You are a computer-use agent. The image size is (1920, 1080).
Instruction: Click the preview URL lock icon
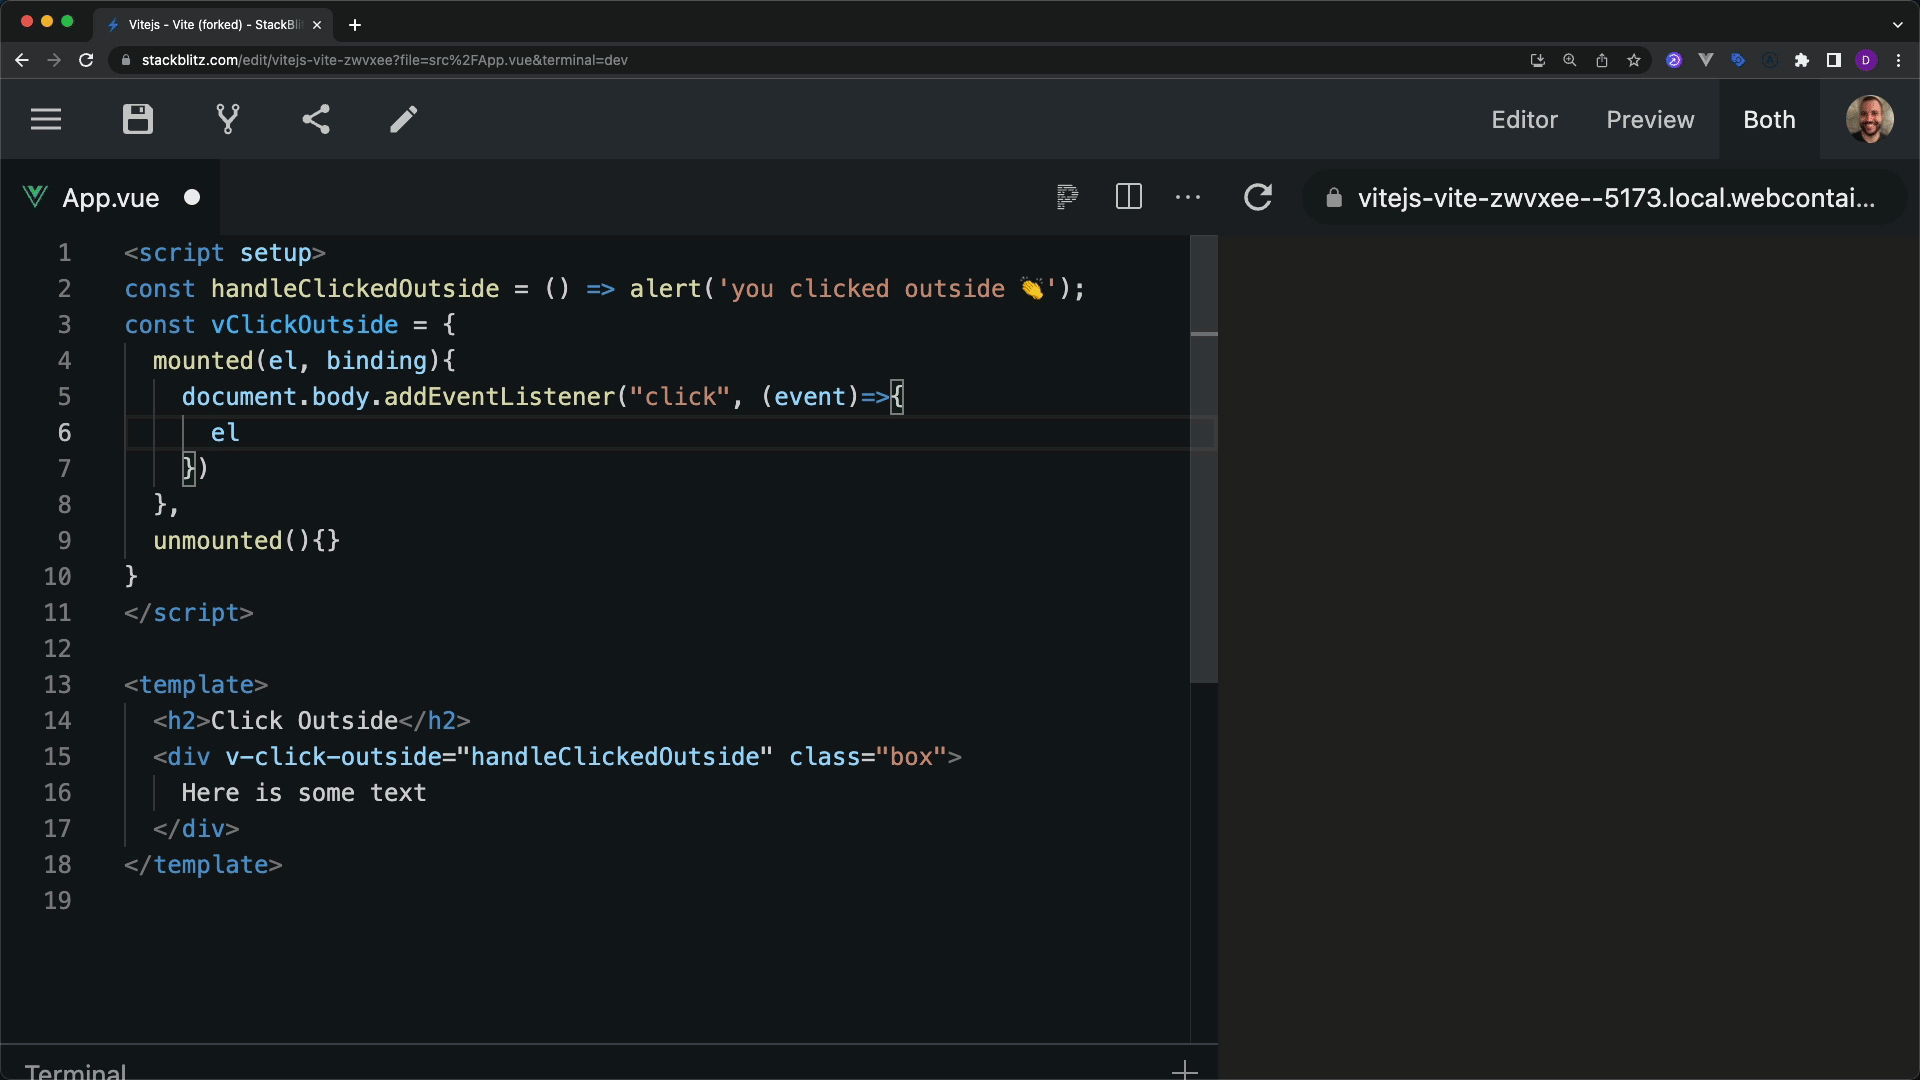coord(1333,198)
